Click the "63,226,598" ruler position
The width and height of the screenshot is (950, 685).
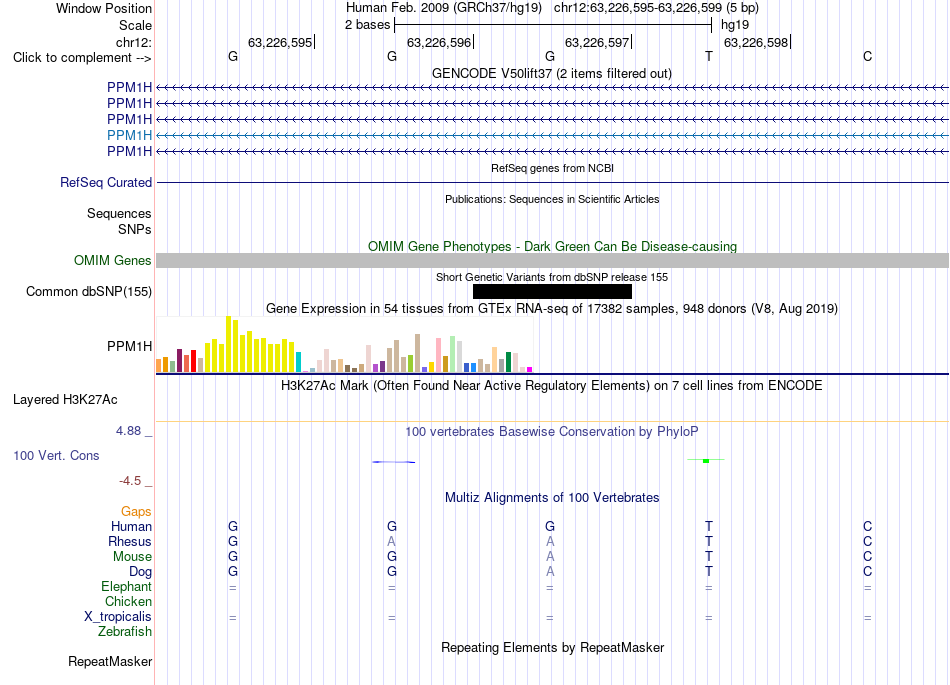coord(756,42)
